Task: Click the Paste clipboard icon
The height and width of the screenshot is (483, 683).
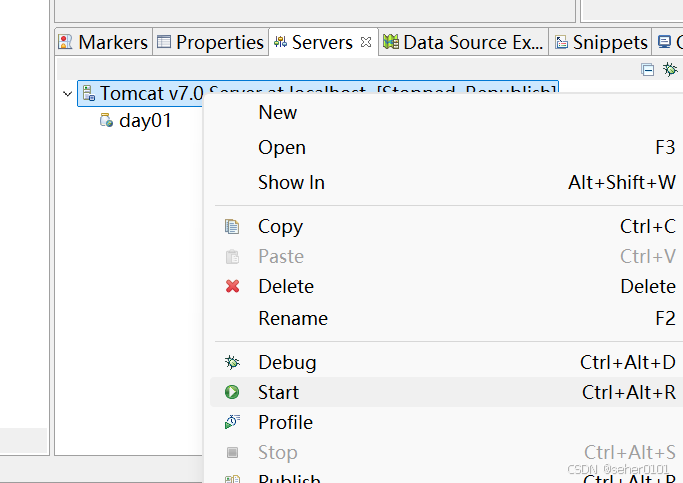Action: click(232, 257)
